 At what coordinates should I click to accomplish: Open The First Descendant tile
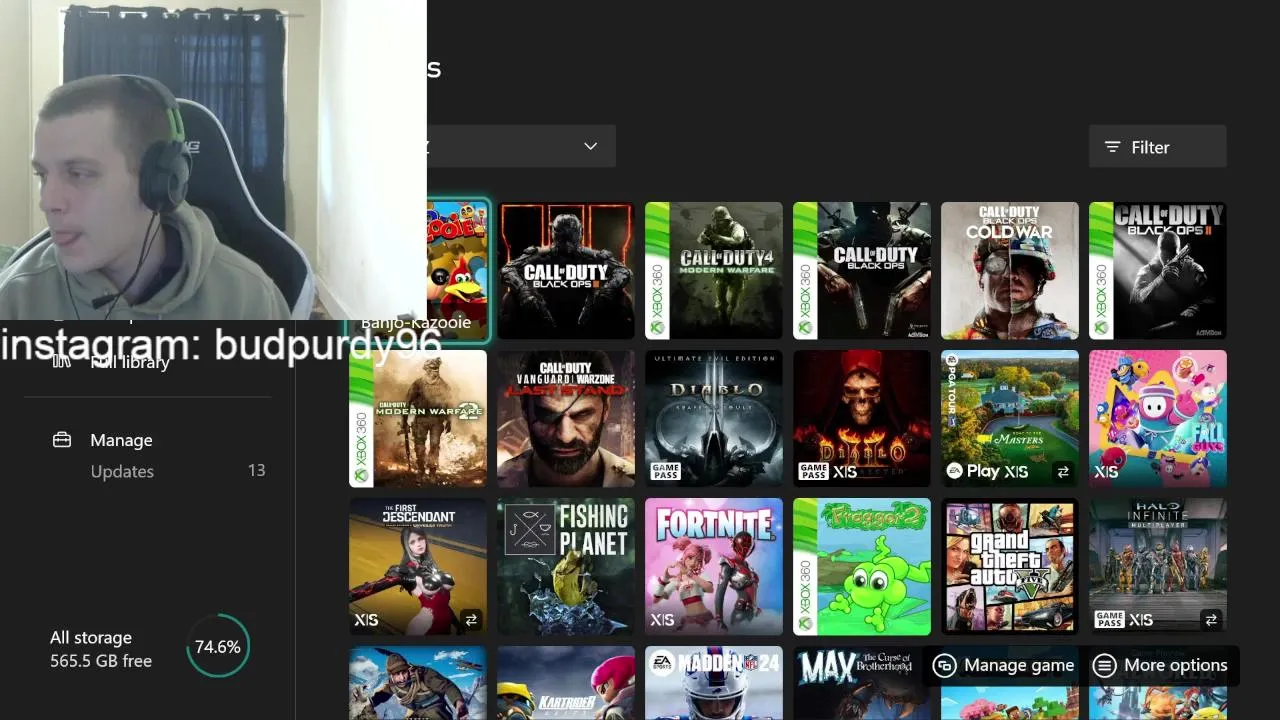click(x=418, y=567)
